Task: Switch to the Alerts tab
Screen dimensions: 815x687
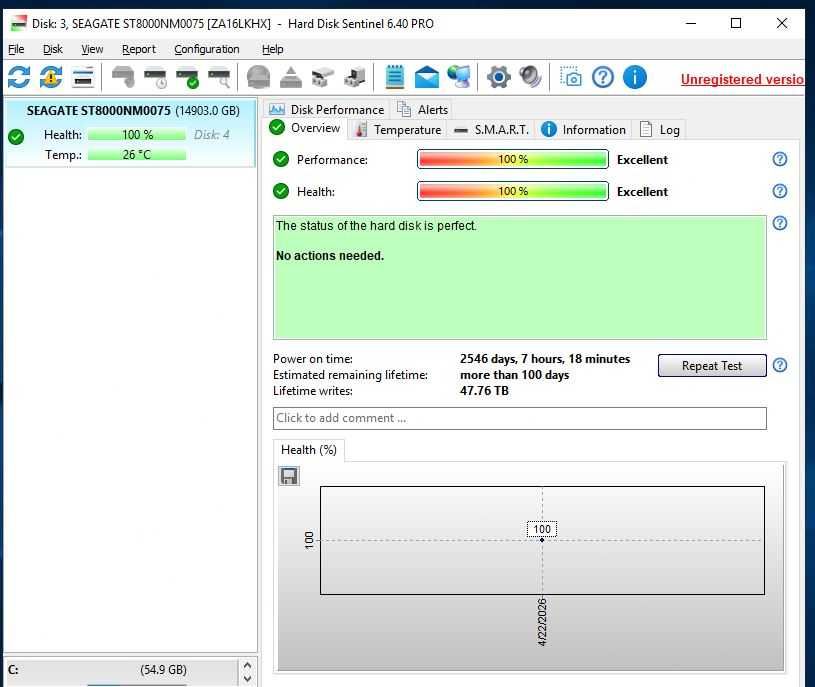Action: (423, 110)
